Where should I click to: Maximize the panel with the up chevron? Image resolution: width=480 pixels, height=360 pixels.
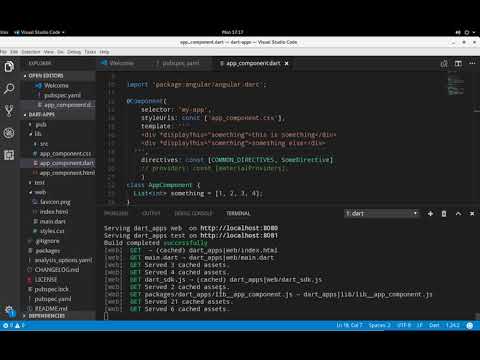click(x=458, y=213)
